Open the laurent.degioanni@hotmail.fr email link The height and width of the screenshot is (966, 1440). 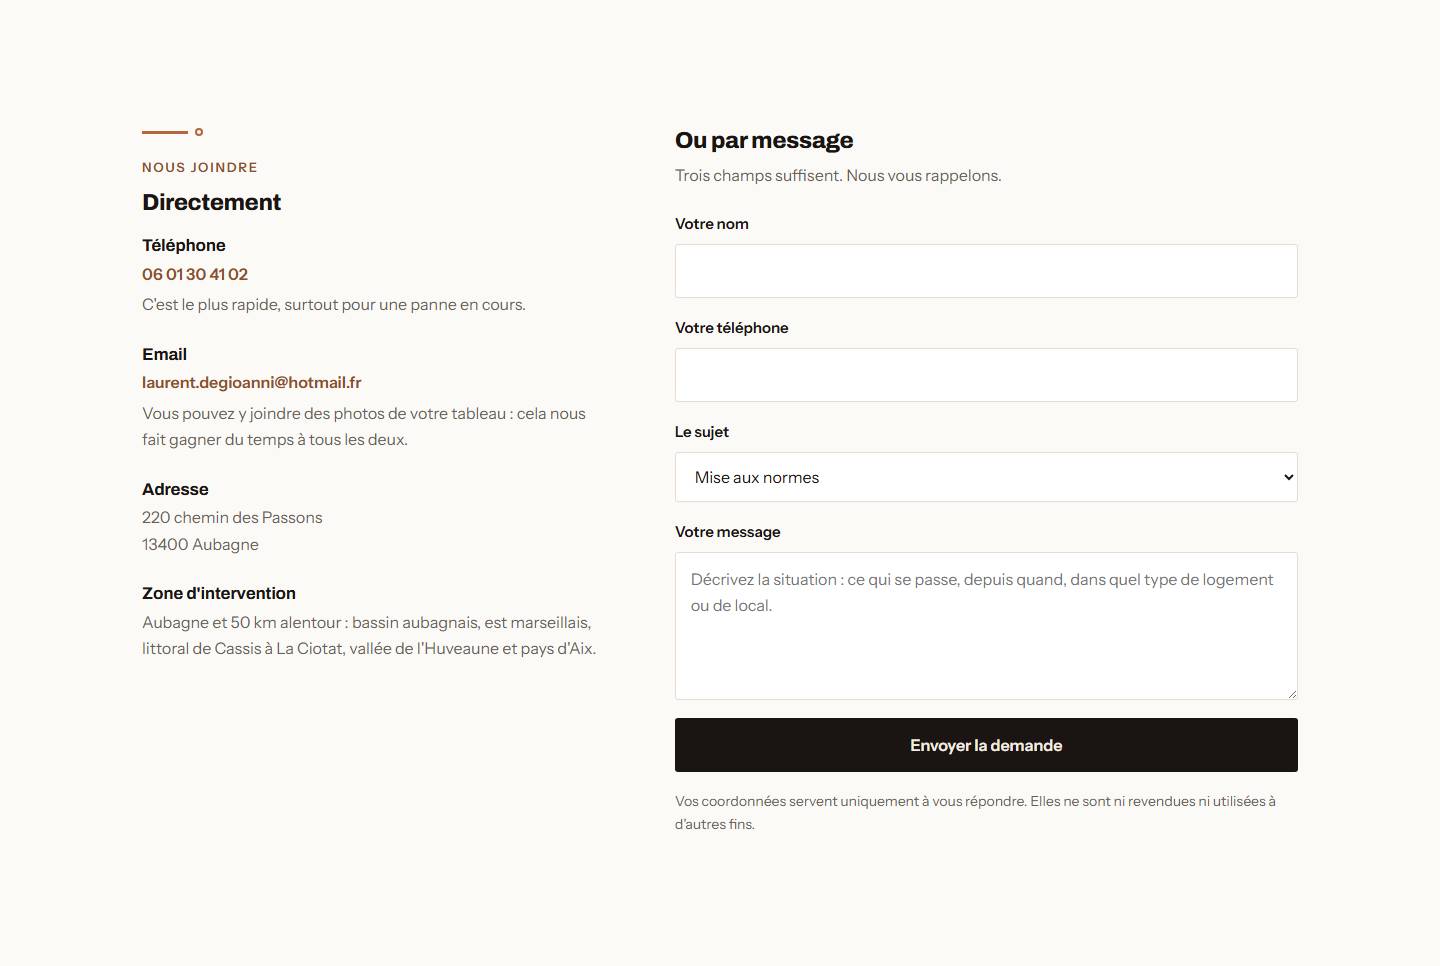click(251, 382)
